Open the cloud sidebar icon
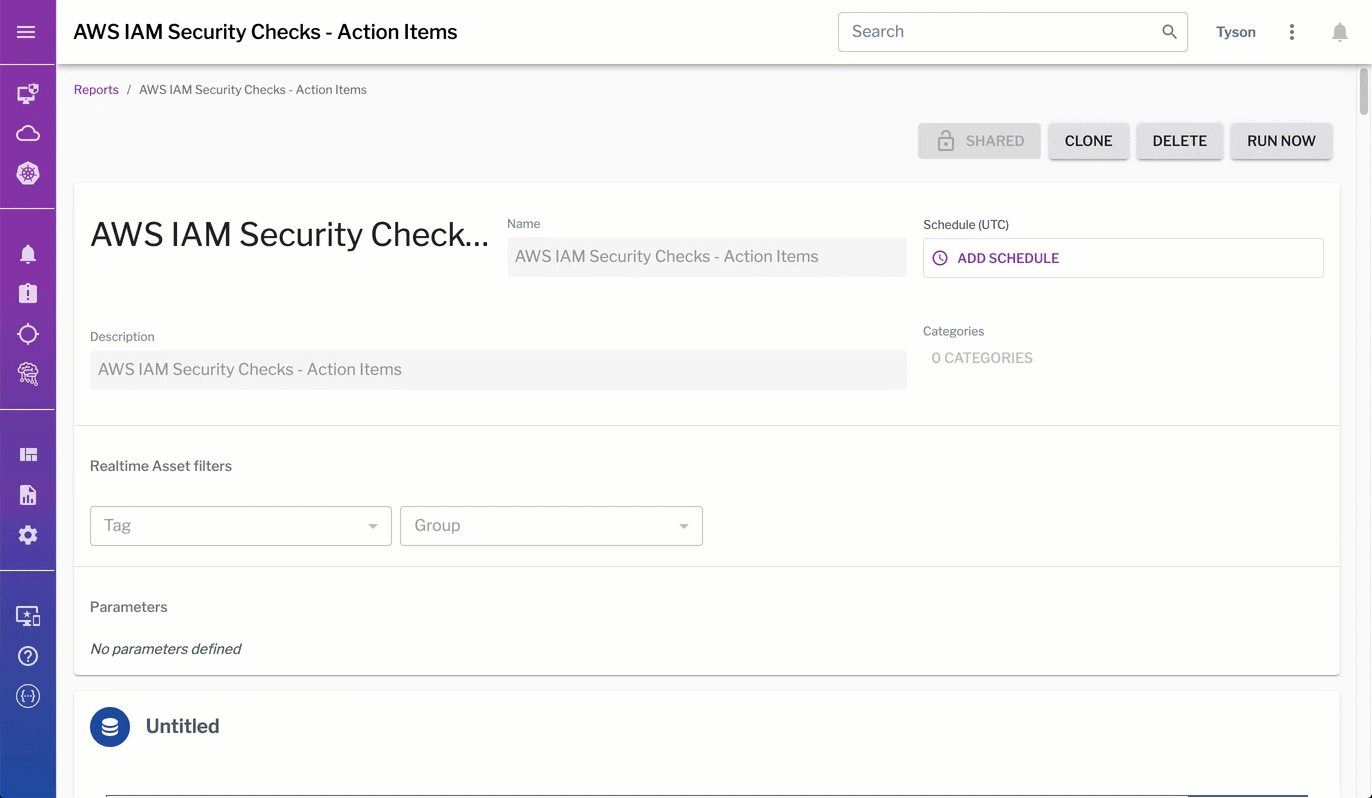This screenshot has height=798, width=1372. 28,134
